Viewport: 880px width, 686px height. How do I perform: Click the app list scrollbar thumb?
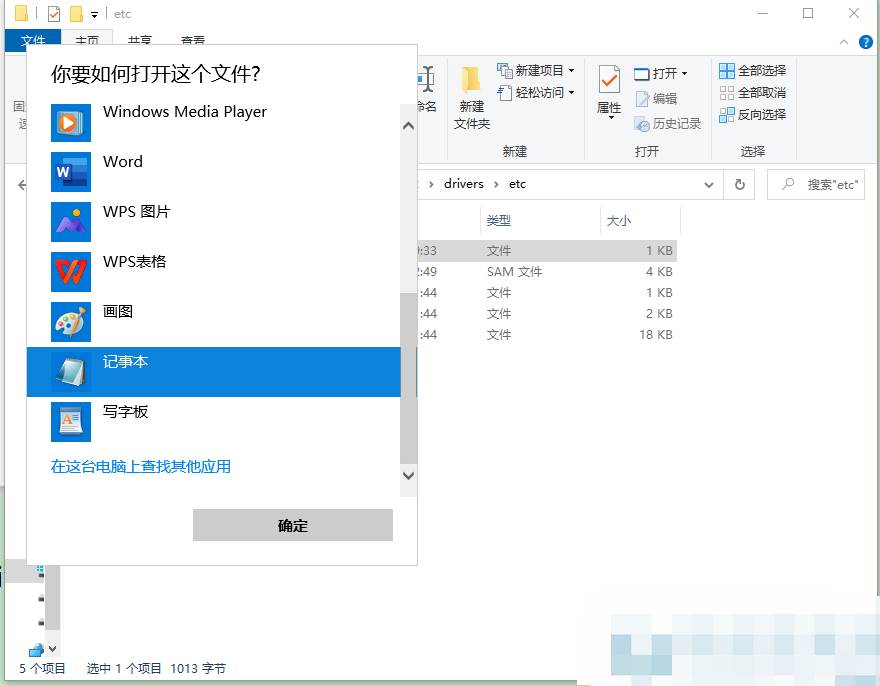[x=408, y=378]
